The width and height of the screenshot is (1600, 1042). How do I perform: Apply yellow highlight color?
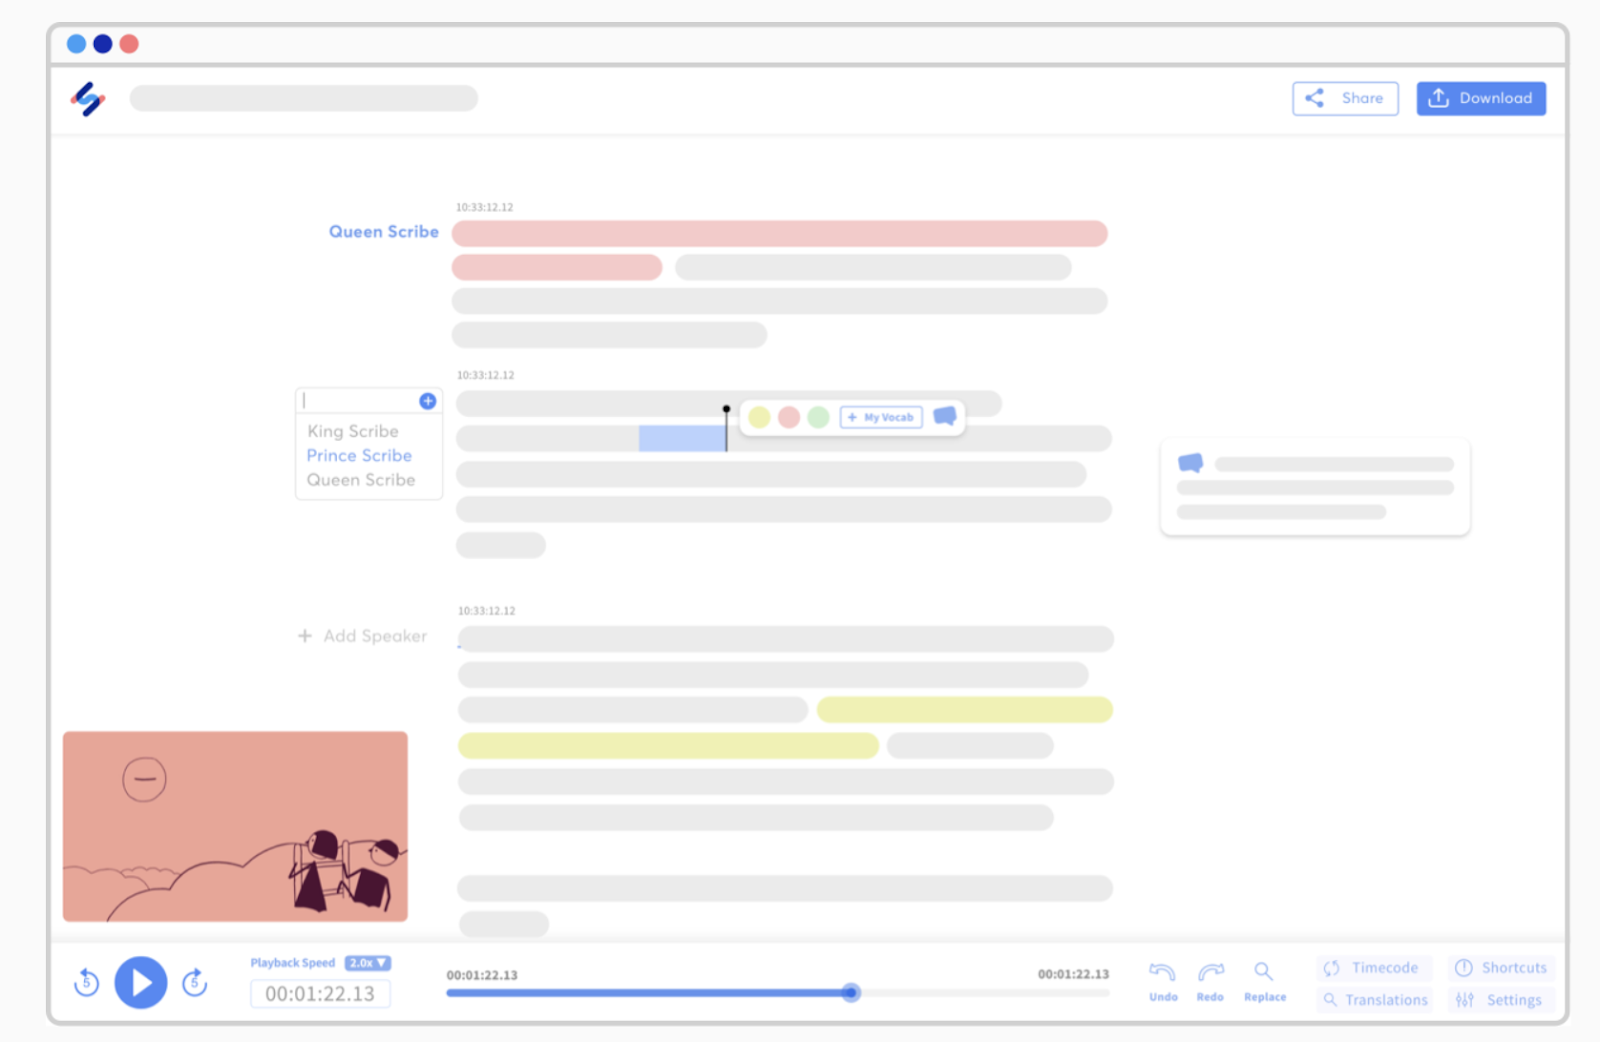click(759, 417)
